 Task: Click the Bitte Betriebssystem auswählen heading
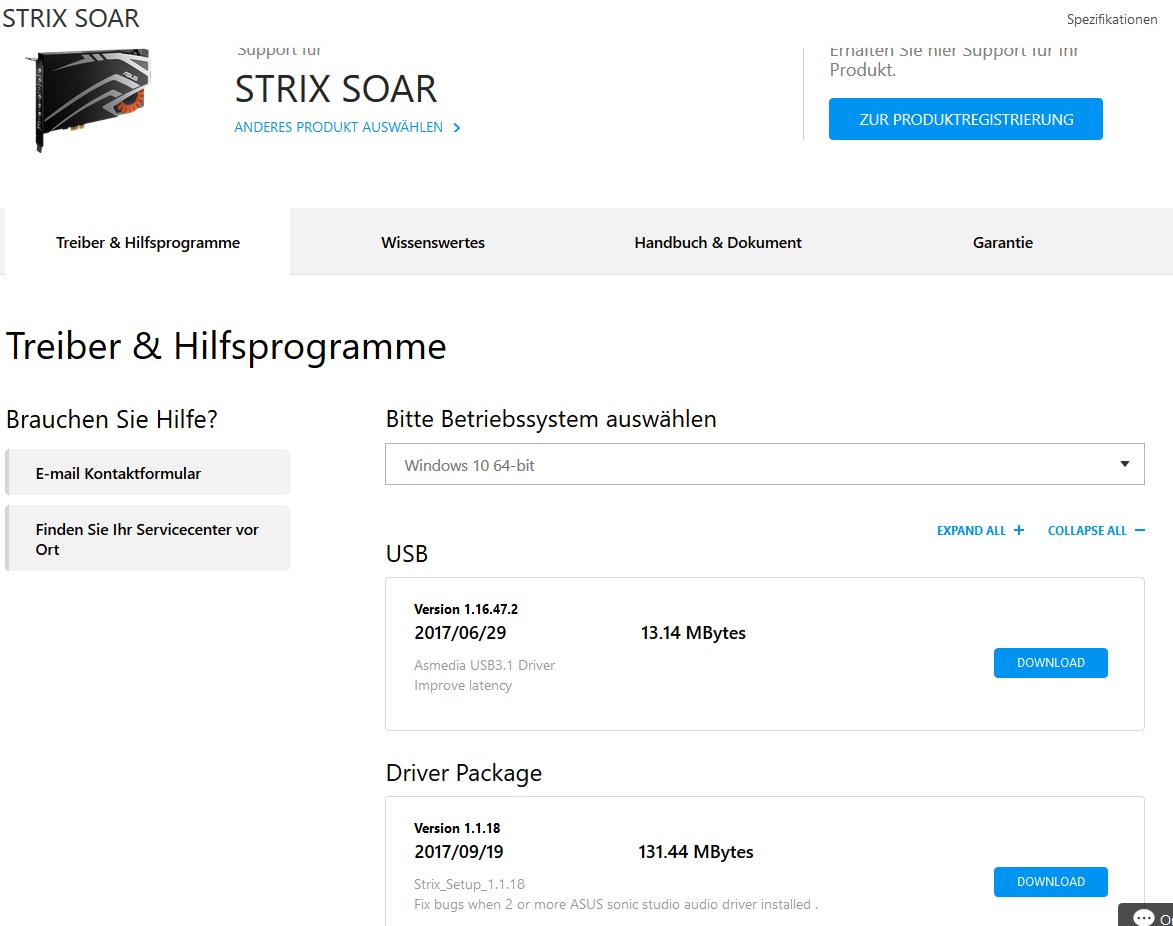[x=551, y=419]
